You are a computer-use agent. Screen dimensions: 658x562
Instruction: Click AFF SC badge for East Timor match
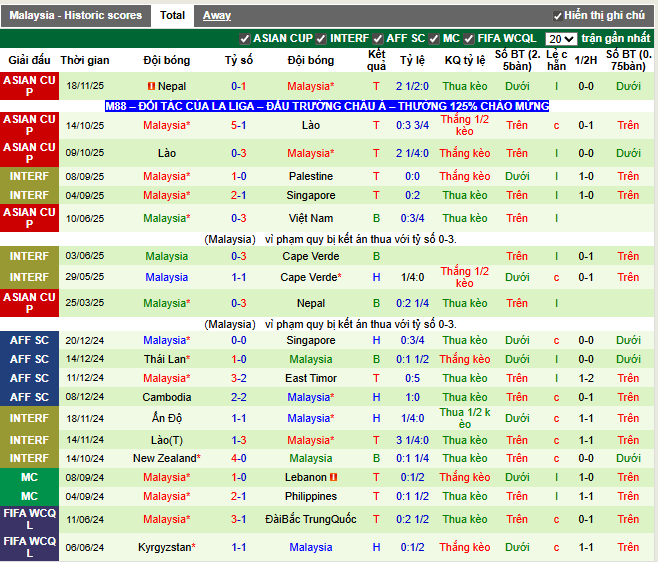click(x=29, y=378)
